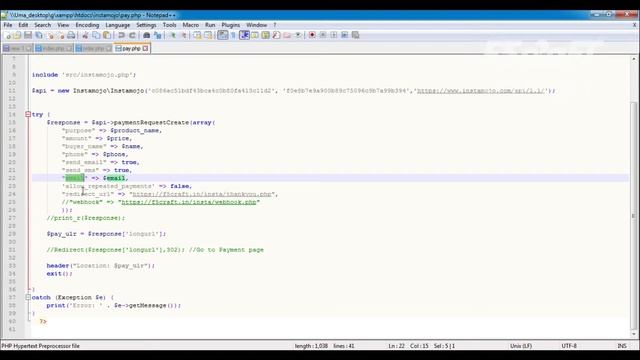The height and width of the screenshot is (360, 640).
Task: Click the Close All toolbar icon
Action: tap(61, 36)
